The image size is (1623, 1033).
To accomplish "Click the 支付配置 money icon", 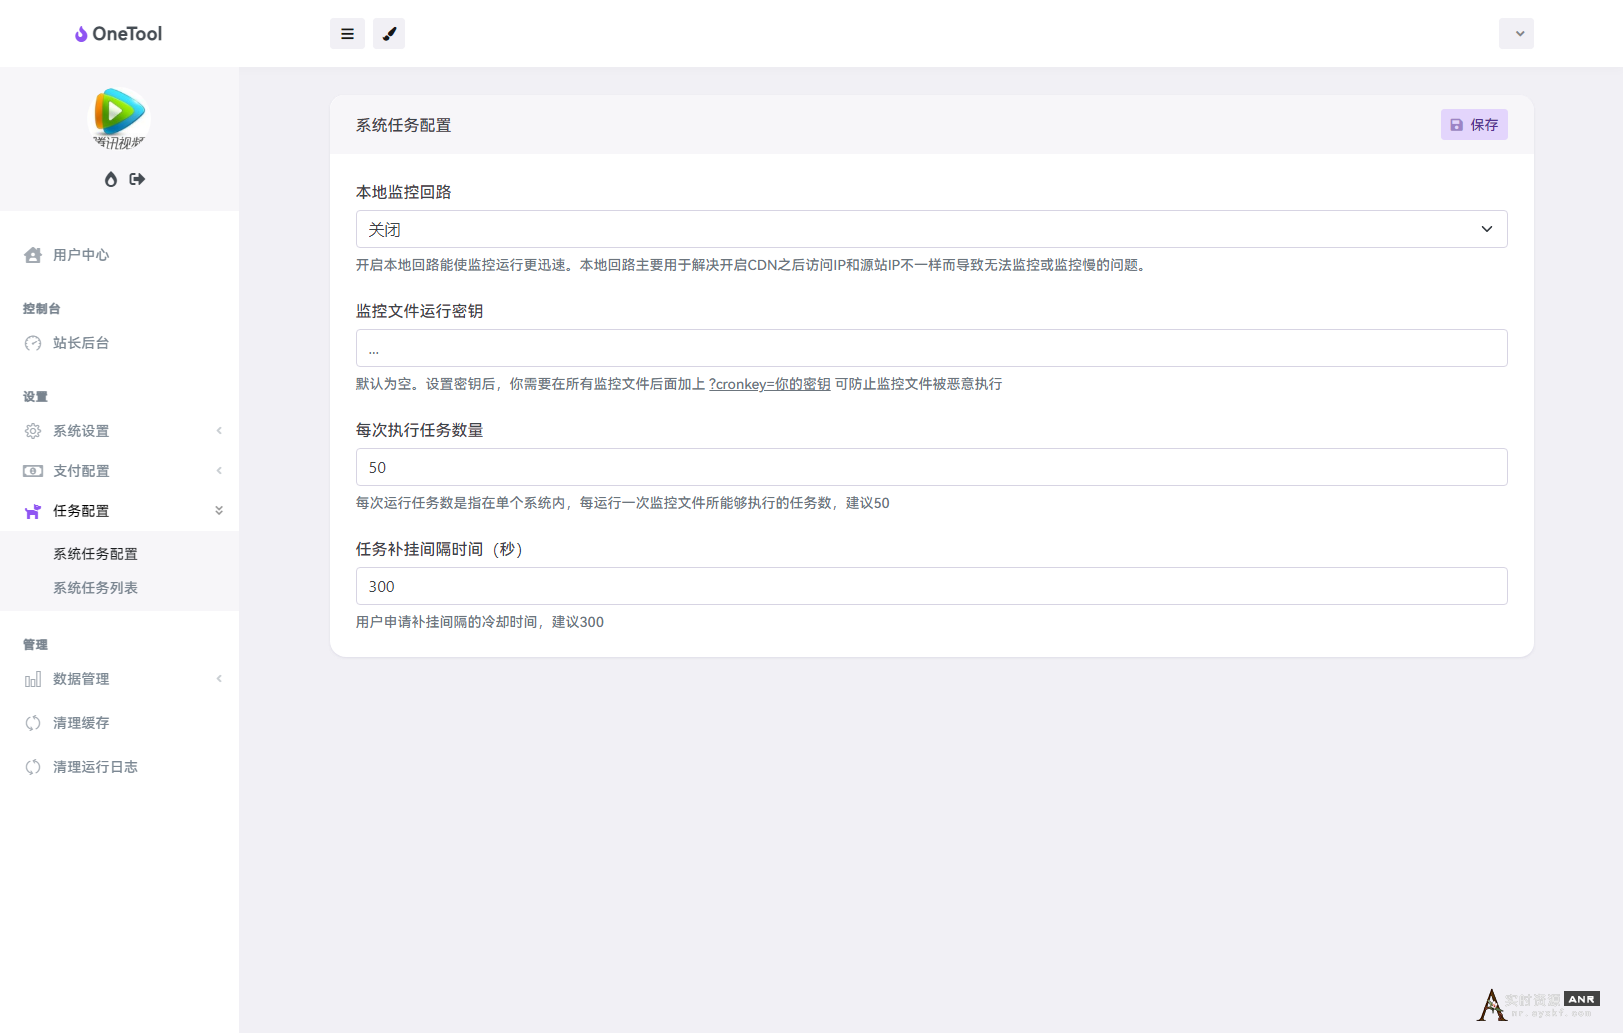I will point(33,471).
